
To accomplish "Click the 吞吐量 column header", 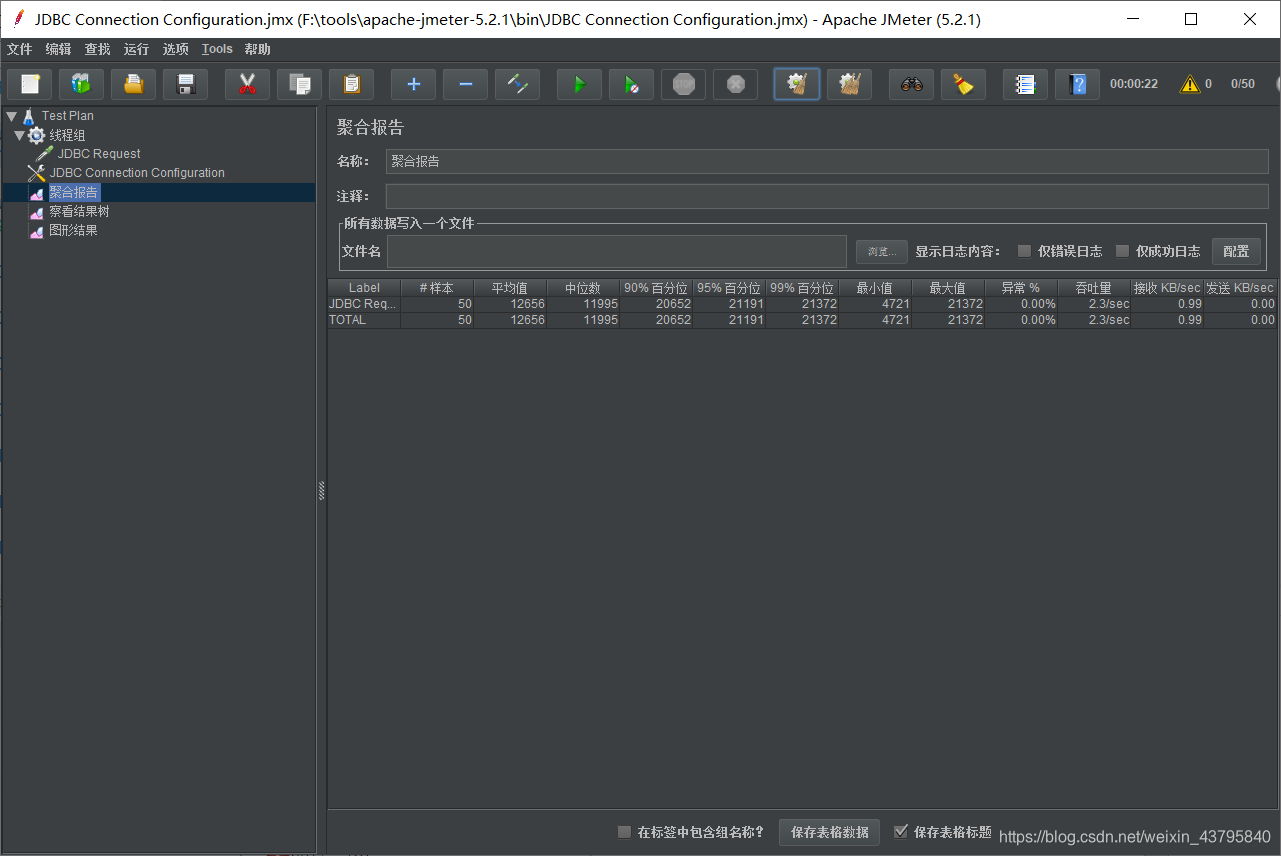I will pyautogui.click(x=1094, y=288).
